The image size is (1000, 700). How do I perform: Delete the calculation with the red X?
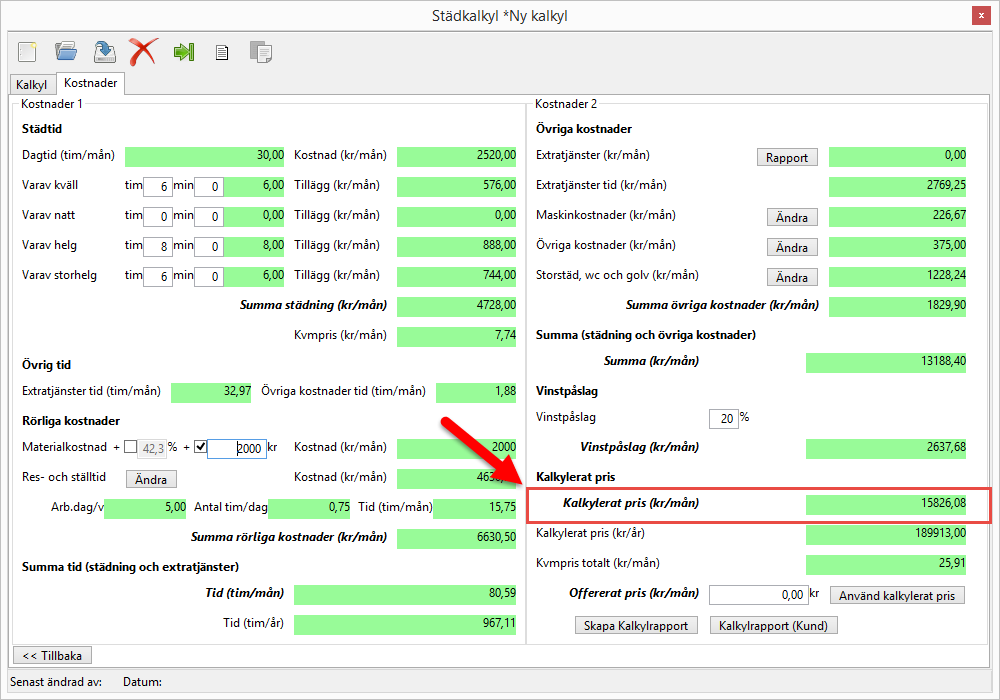tap(143, 52)
